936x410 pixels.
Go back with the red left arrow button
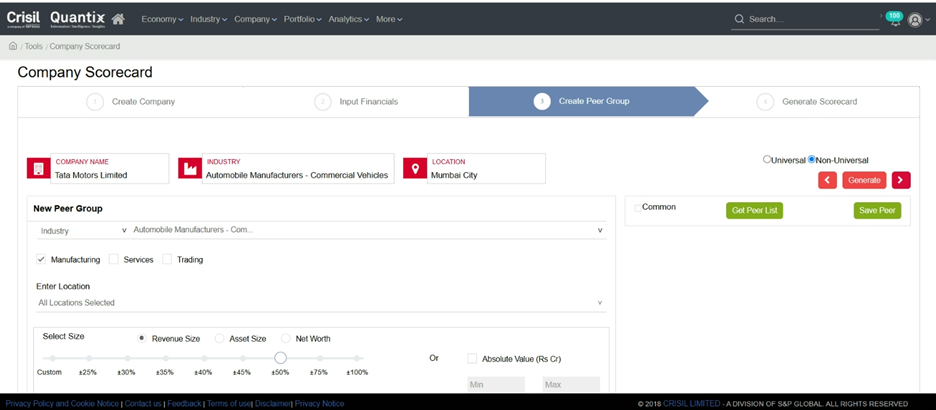click(827, 180)
